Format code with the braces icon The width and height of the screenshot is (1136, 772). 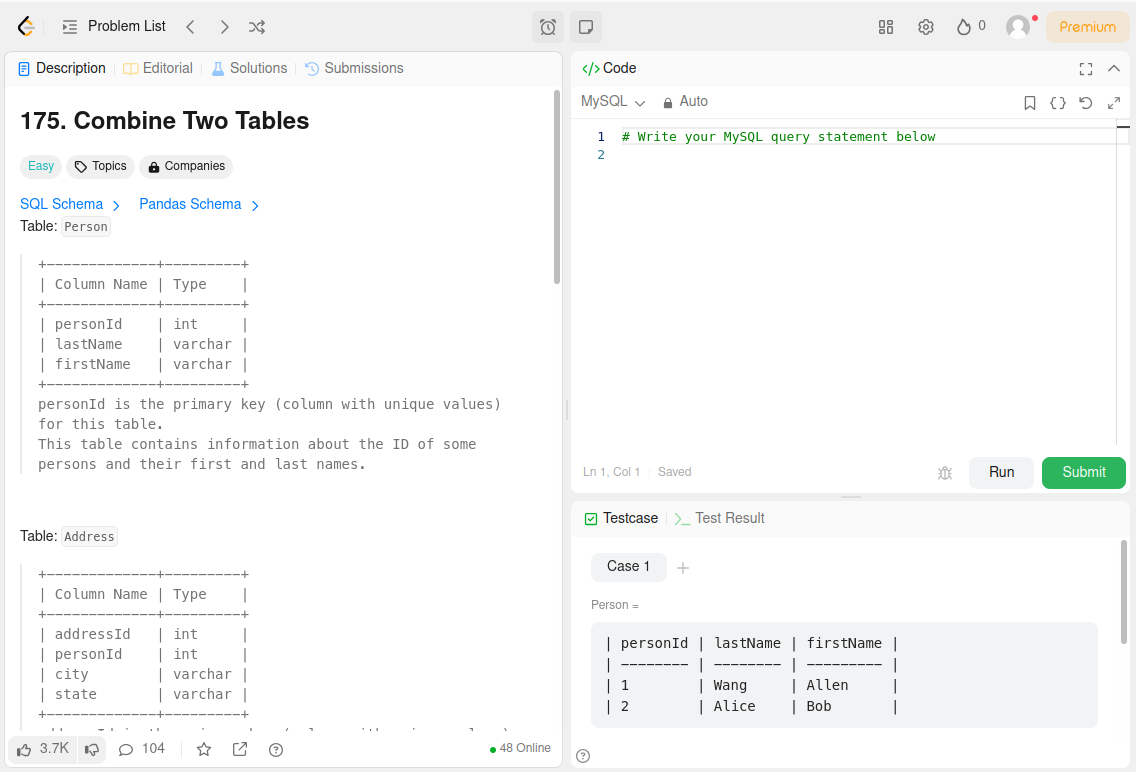pyautogui.click(x=1058, y=103)
